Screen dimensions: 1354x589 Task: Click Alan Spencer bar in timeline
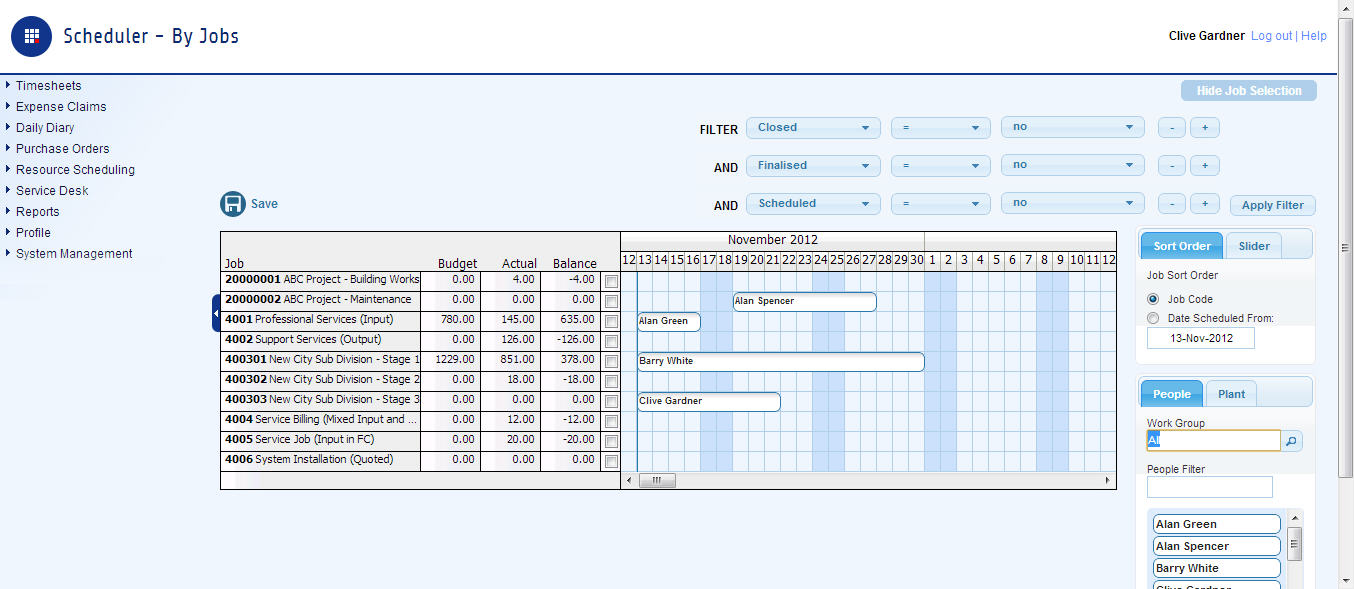(805, 301)
